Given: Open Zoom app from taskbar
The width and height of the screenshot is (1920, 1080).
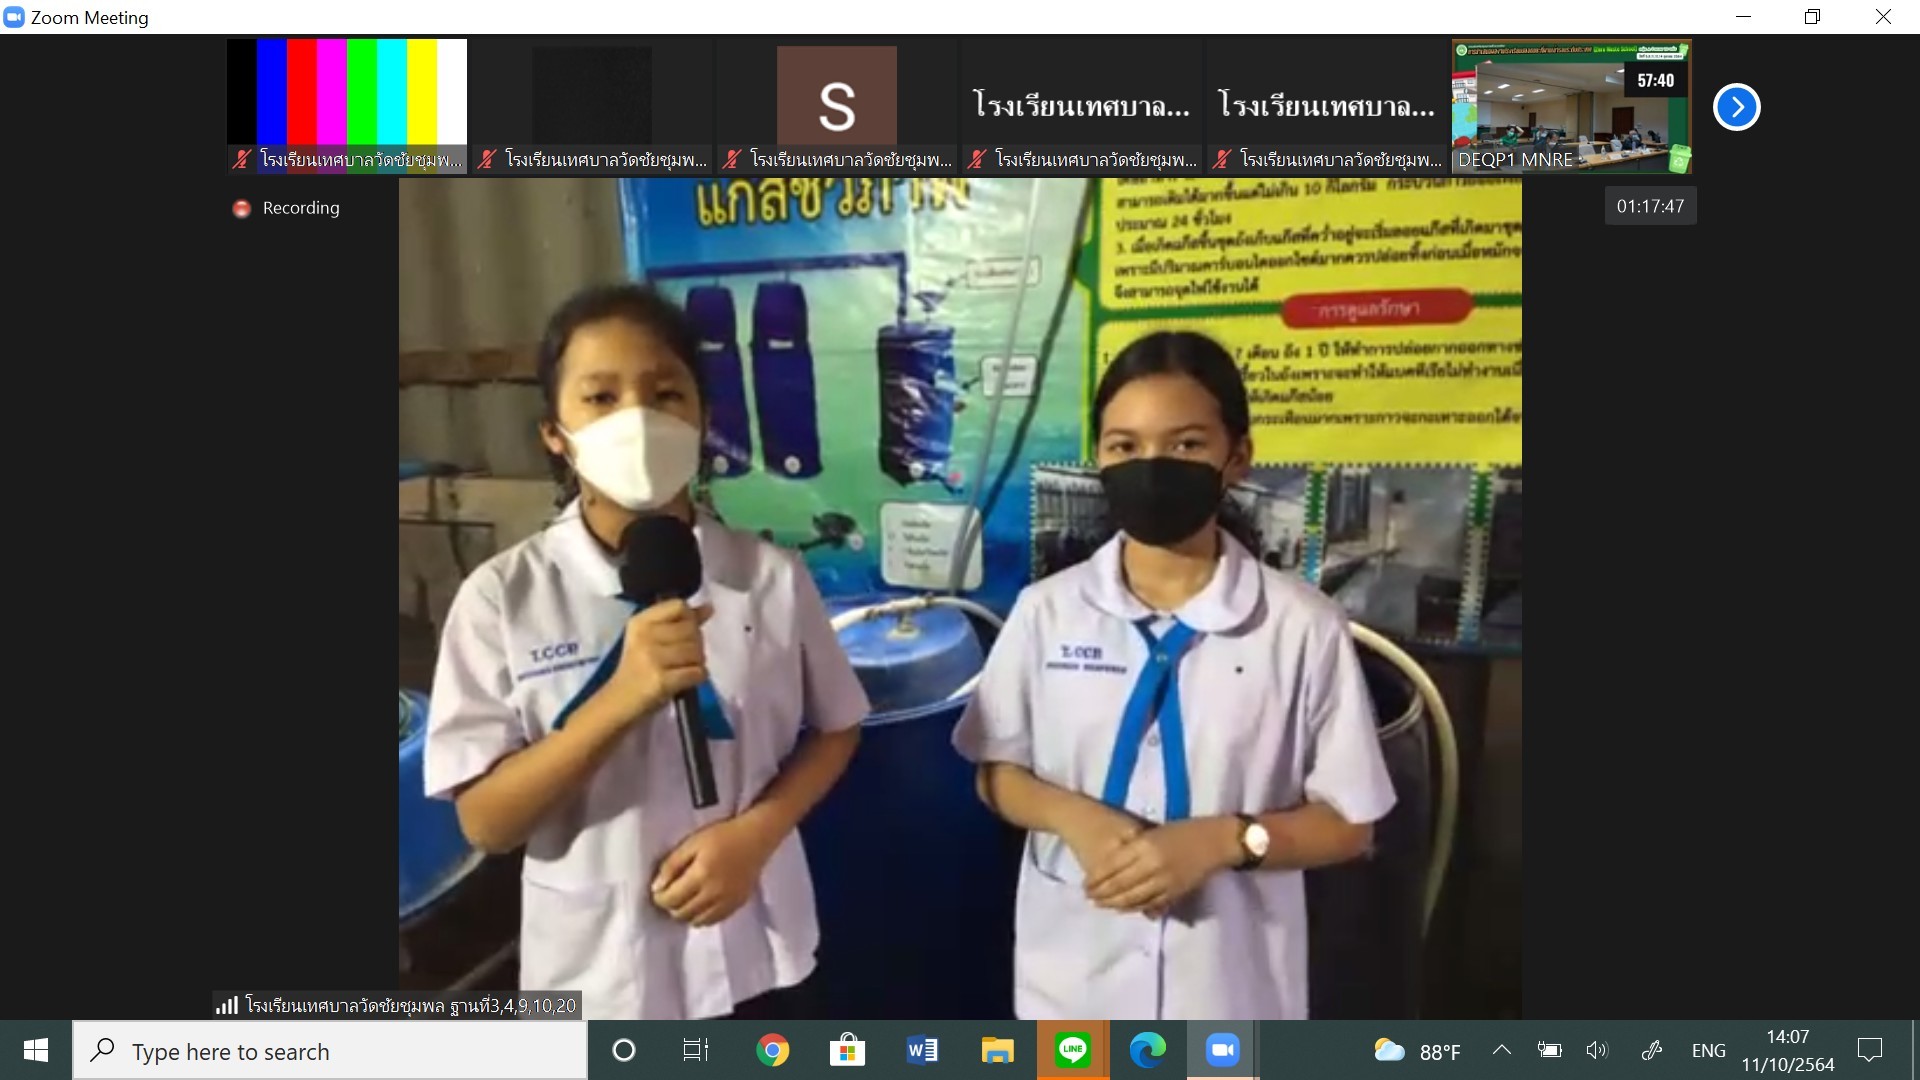Looking at the screenshot, I should click(1222, 1050).
